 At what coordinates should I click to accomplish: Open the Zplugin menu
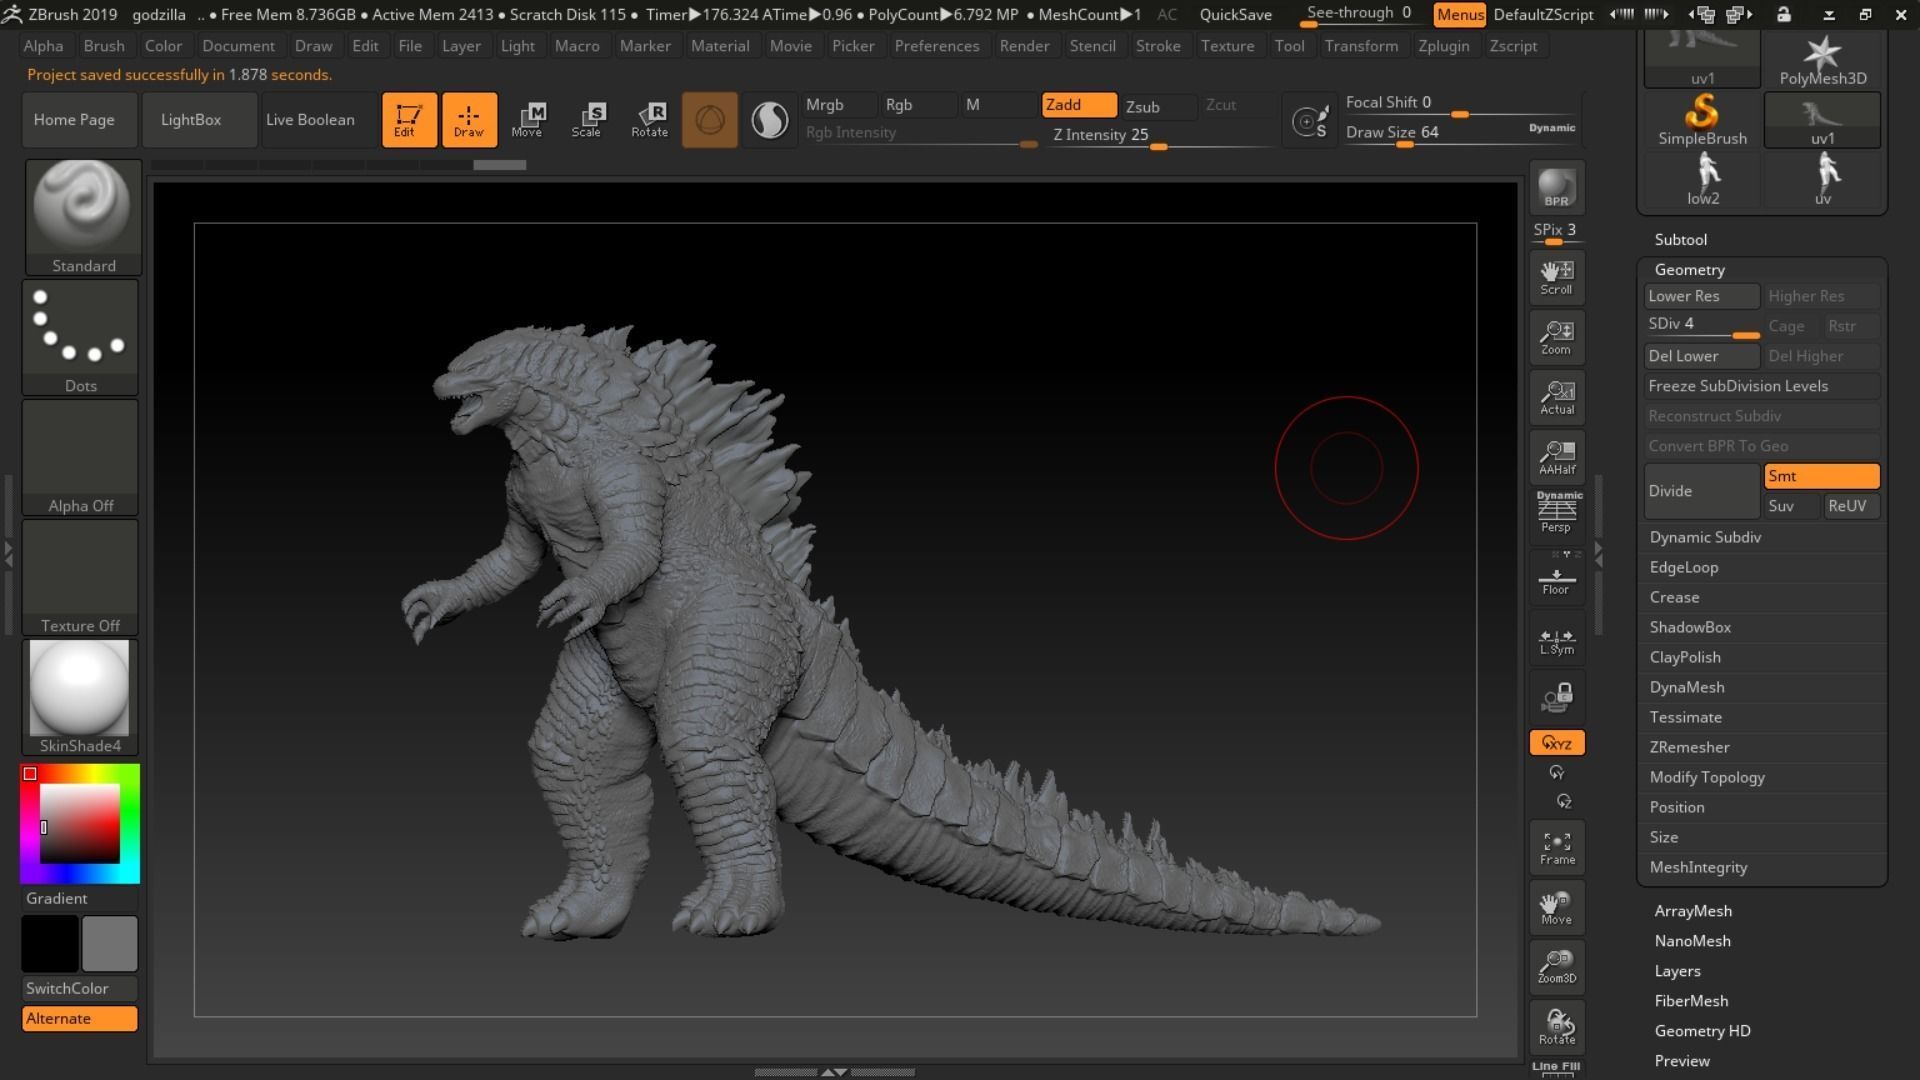[1444, 46]
